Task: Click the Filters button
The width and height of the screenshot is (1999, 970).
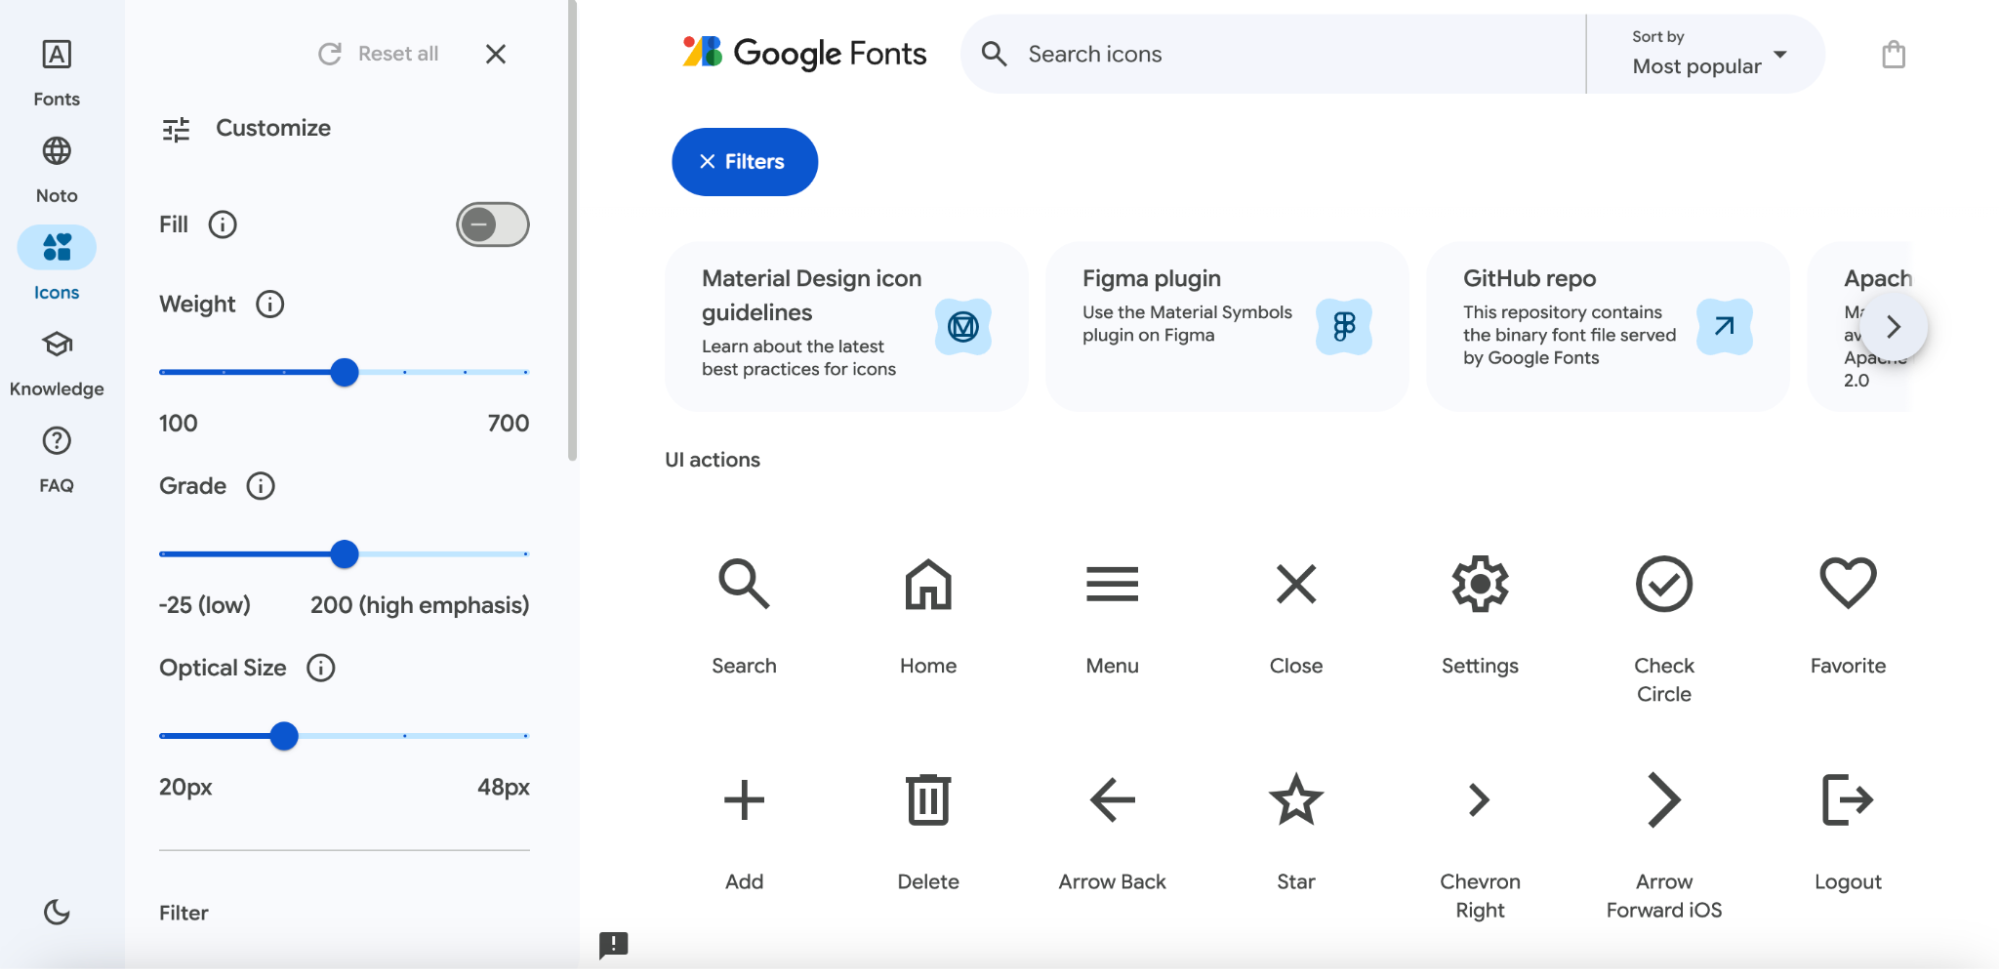Action: [744, 161]
